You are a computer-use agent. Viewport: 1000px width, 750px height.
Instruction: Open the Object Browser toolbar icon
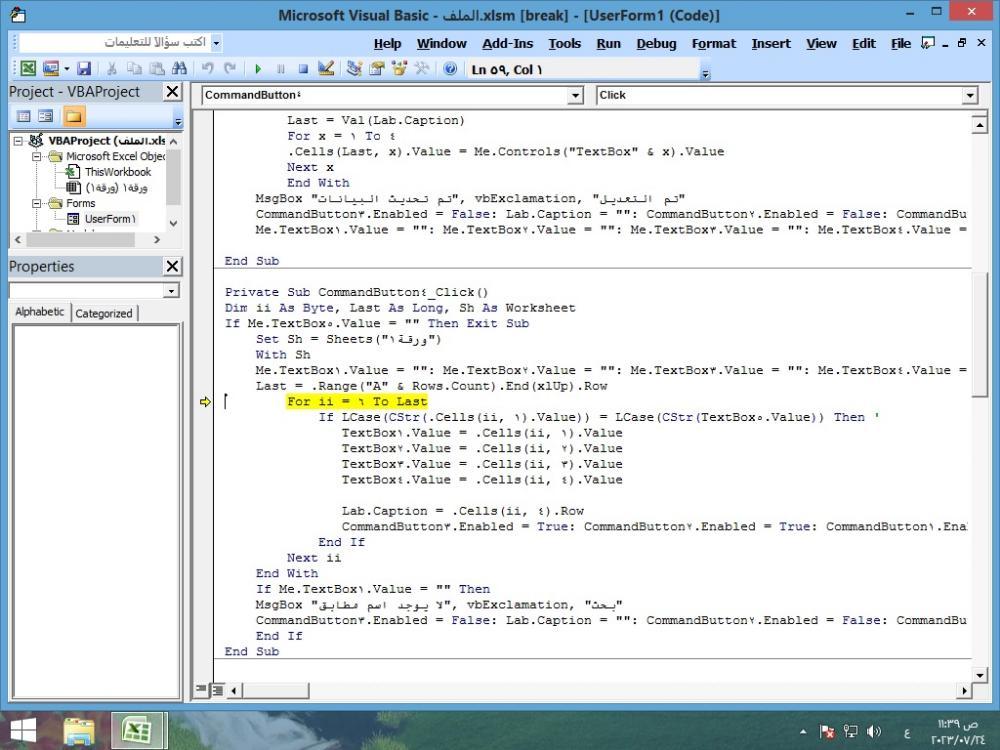[399, 68]
